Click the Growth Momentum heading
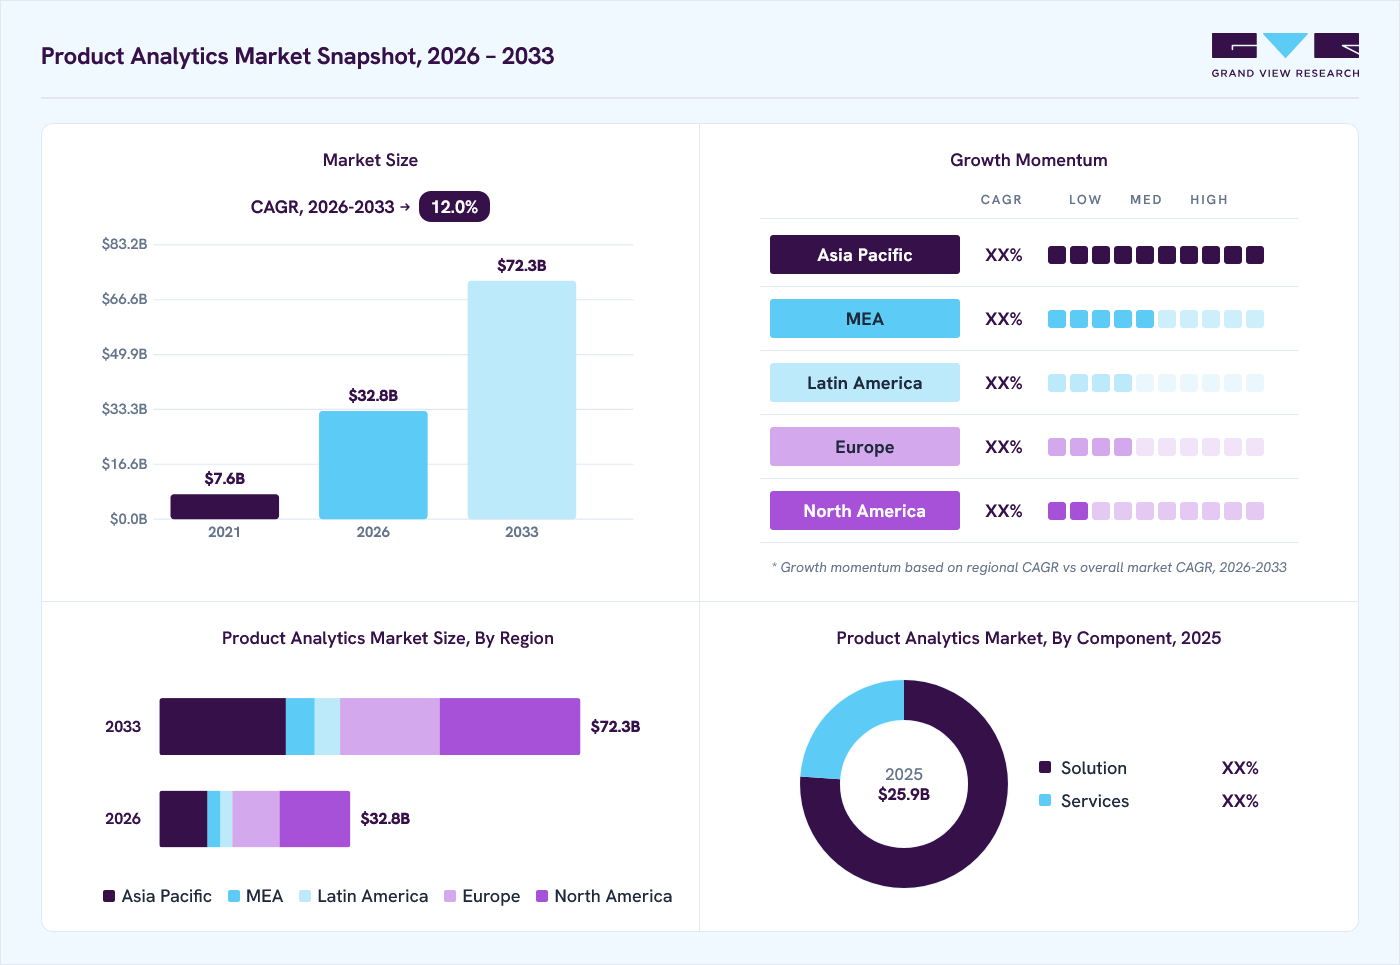 pyautogui.click(x=1029, y=160)
